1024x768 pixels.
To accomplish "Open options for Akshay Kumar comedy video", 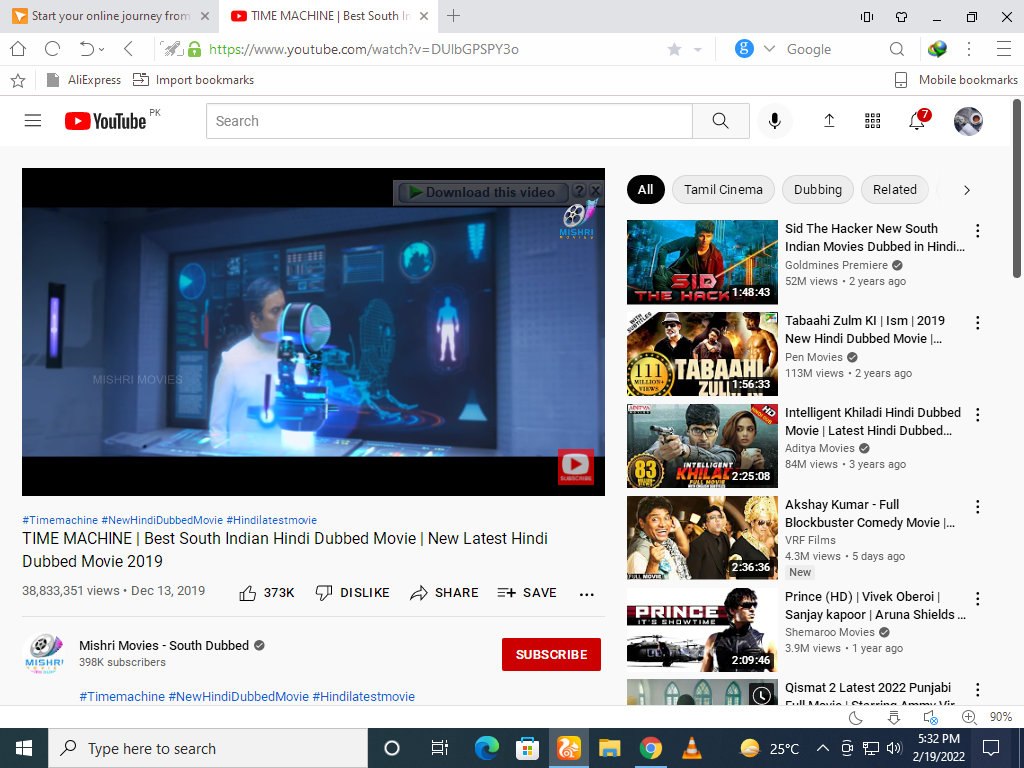I will coord(978,507).
